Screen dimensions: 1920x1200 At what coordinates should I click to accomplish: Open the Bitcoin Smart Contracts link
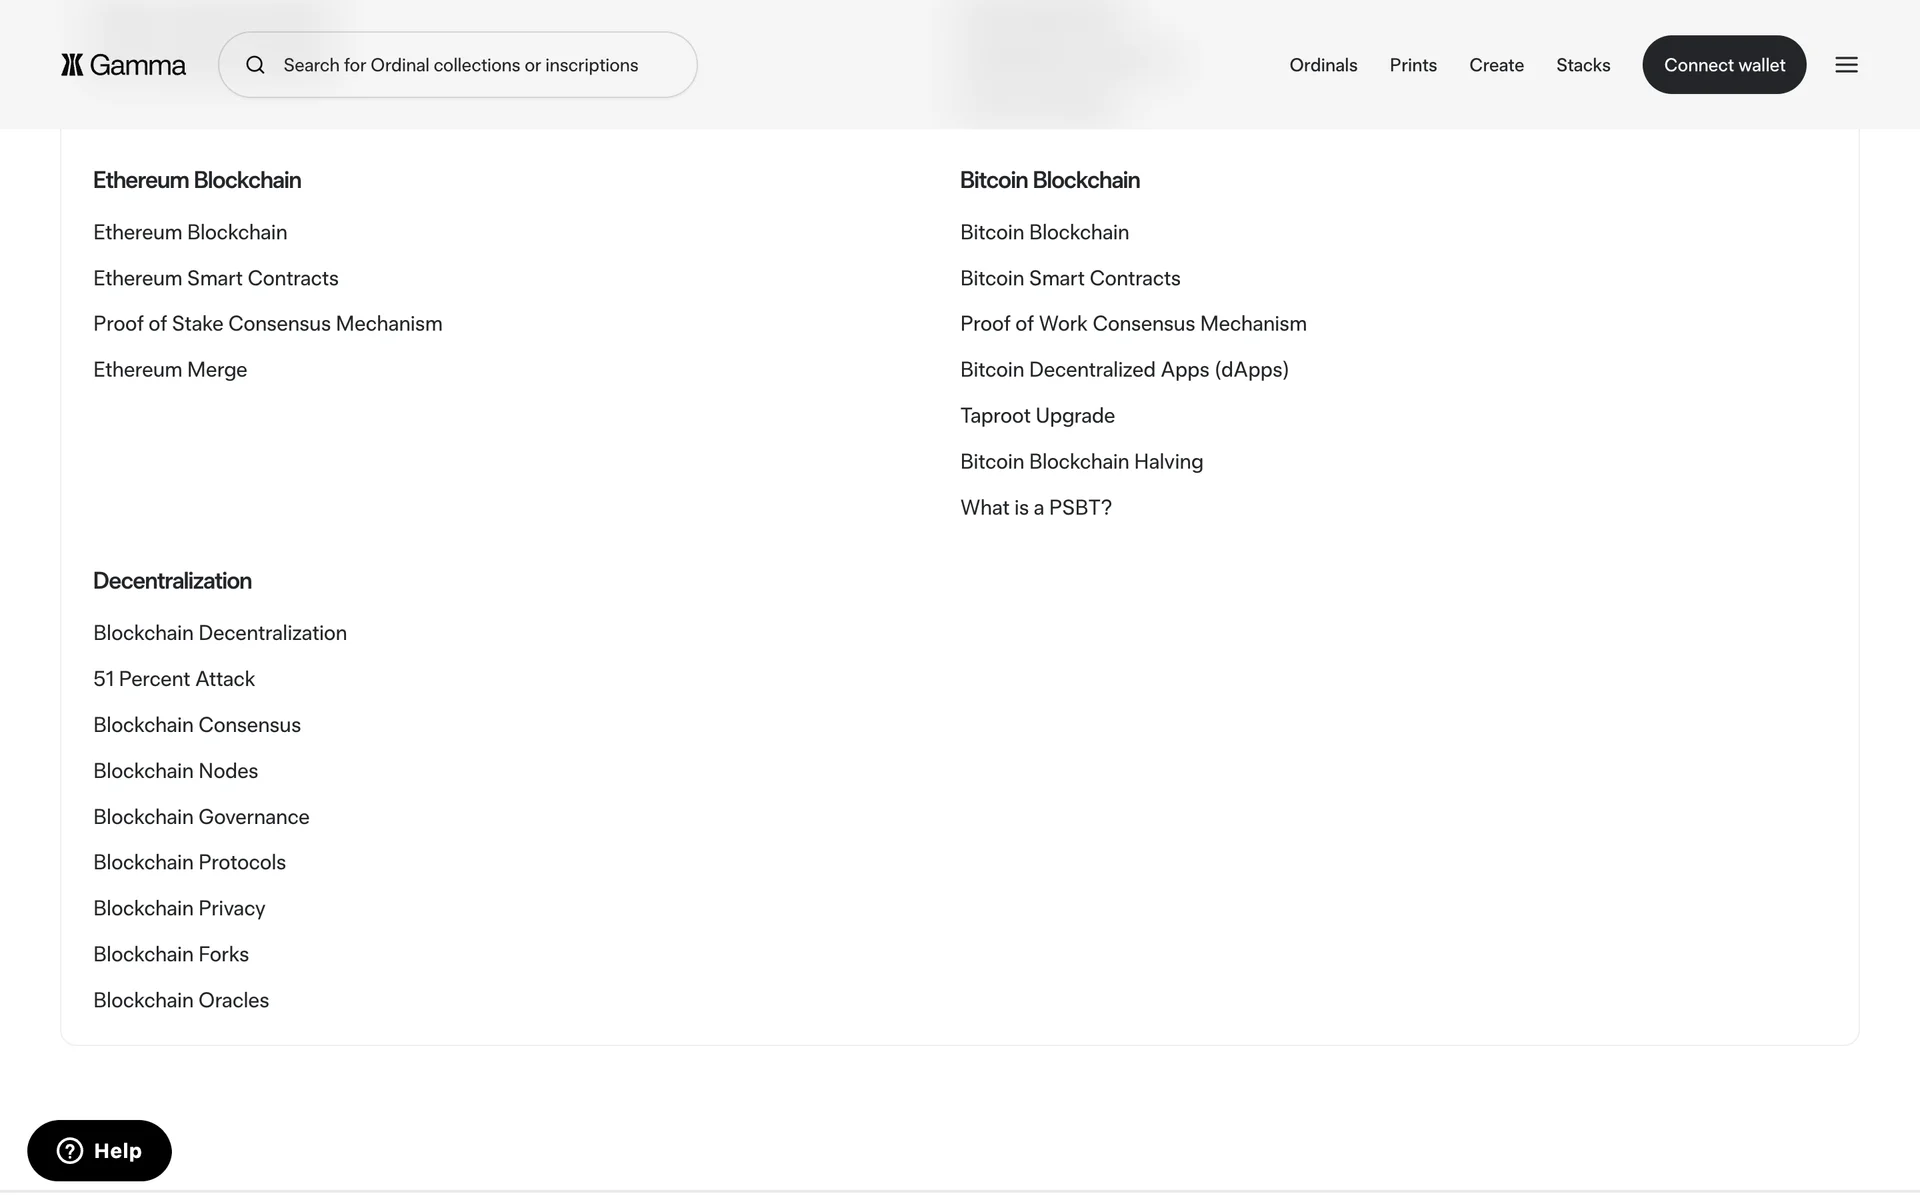tap(1069, 278)
